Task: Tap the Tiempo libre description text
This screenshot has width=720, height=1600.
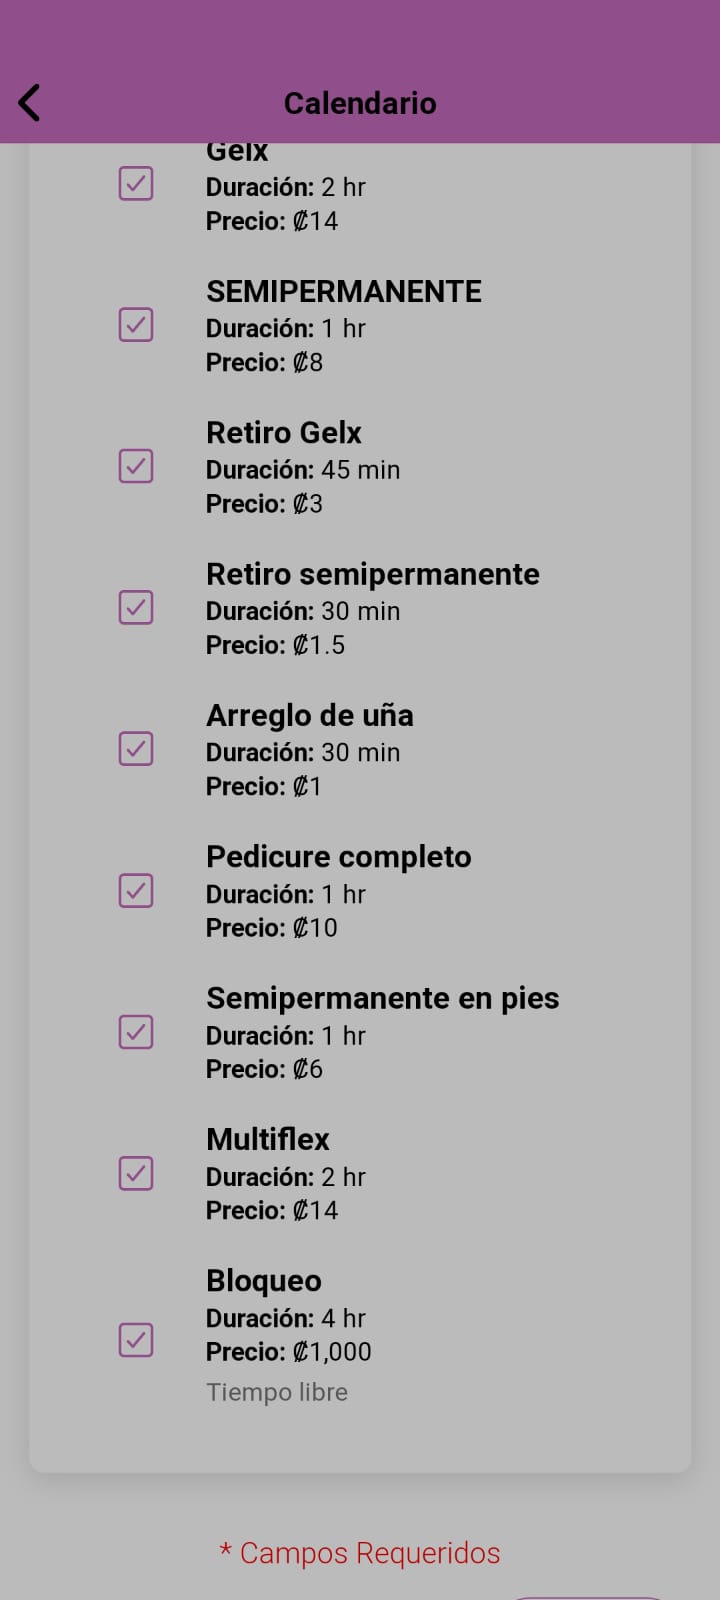Action: (277, 1392)
